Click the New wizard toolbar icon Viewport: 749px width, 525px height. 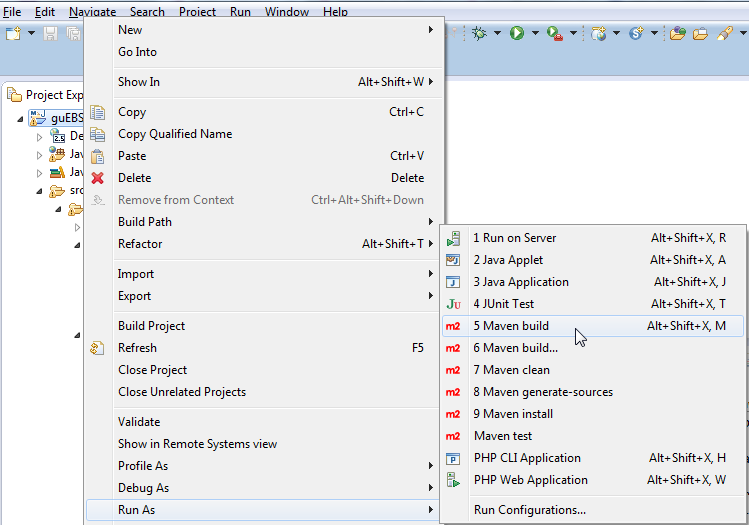[13, 33]
